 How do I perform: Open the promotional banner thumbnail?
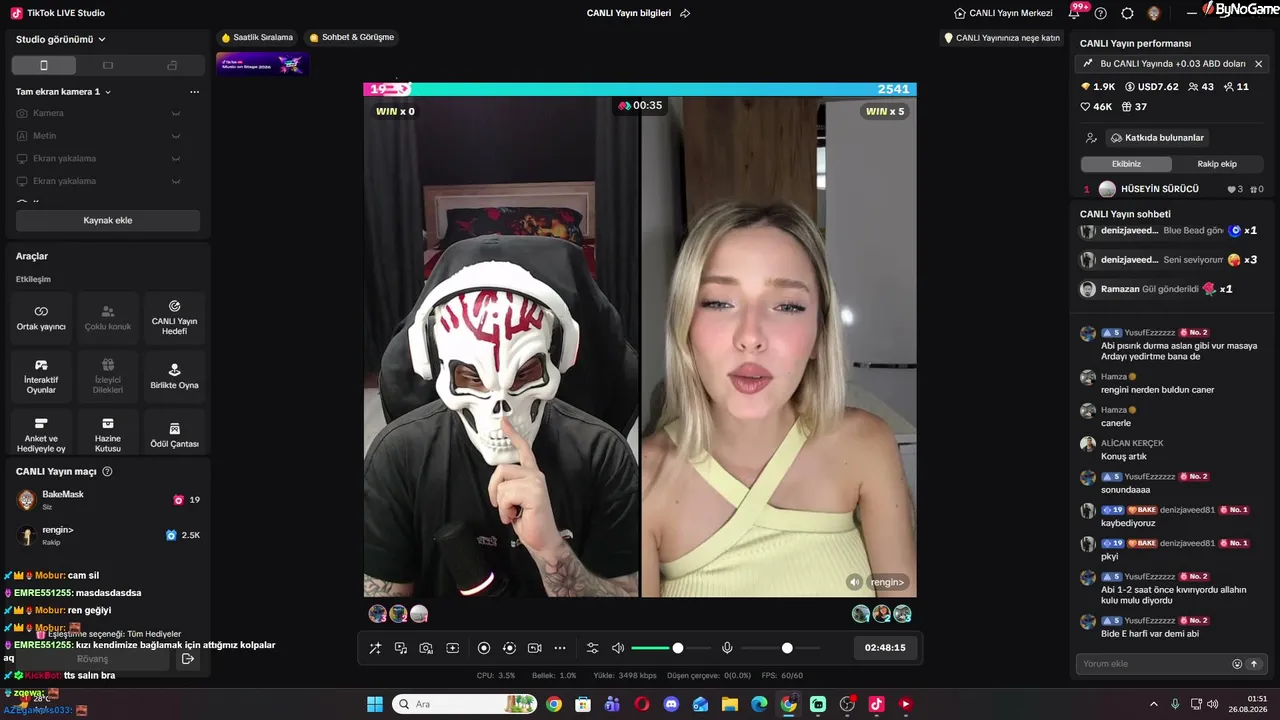pos(262,64)
